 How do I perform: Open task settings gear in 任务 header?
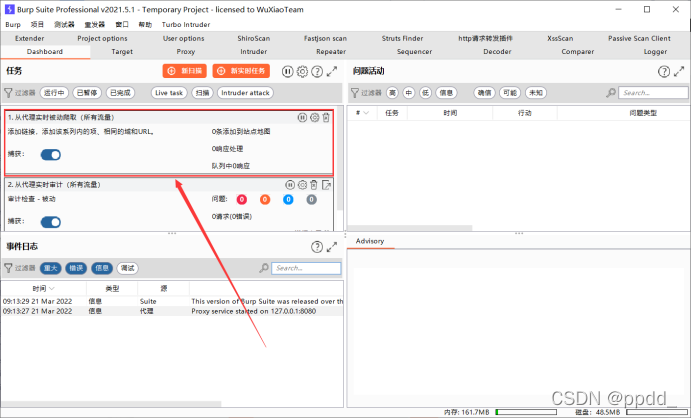pos(302,71)
